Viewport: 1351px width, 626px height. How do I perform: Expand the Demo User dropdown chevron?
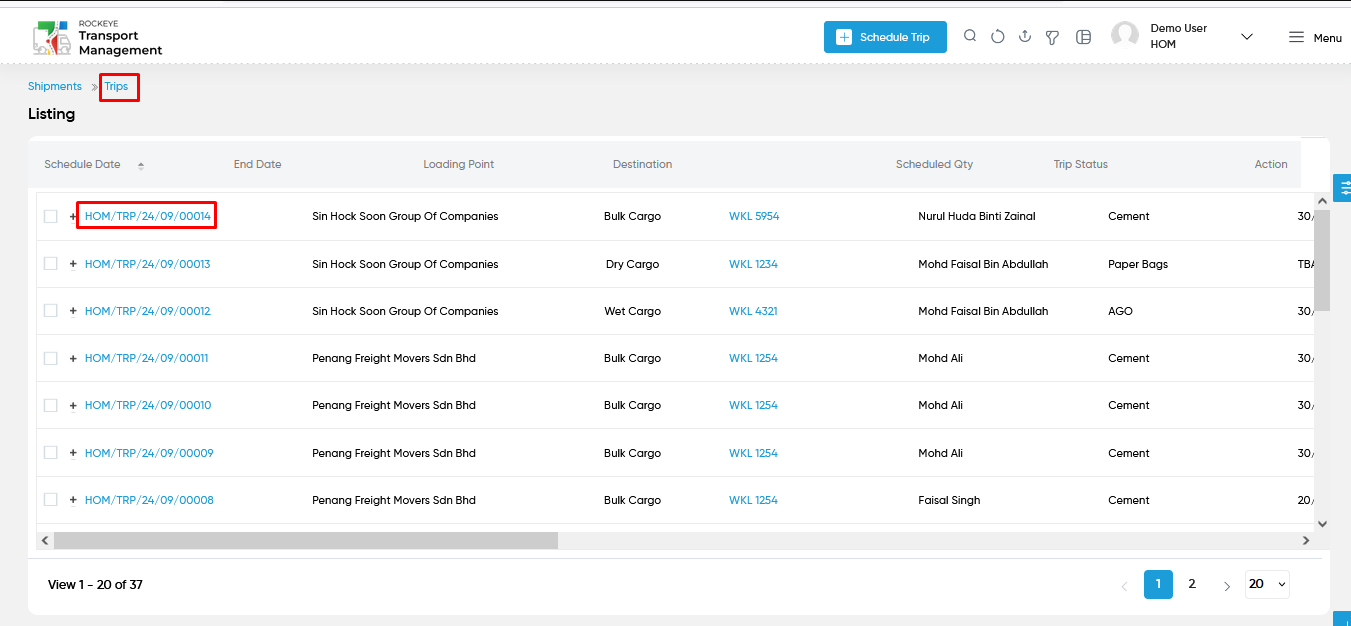(x=1247, y=37)
